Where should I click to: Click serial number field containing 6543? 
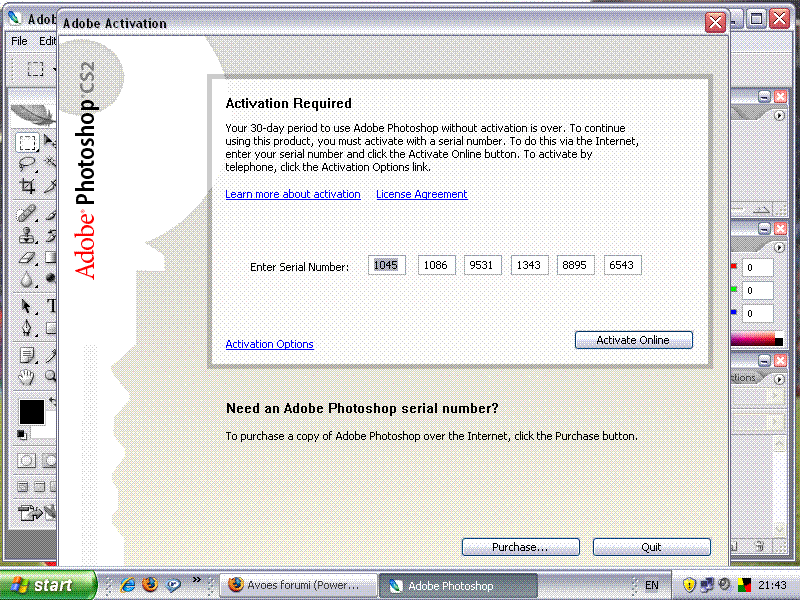(622, 265)
